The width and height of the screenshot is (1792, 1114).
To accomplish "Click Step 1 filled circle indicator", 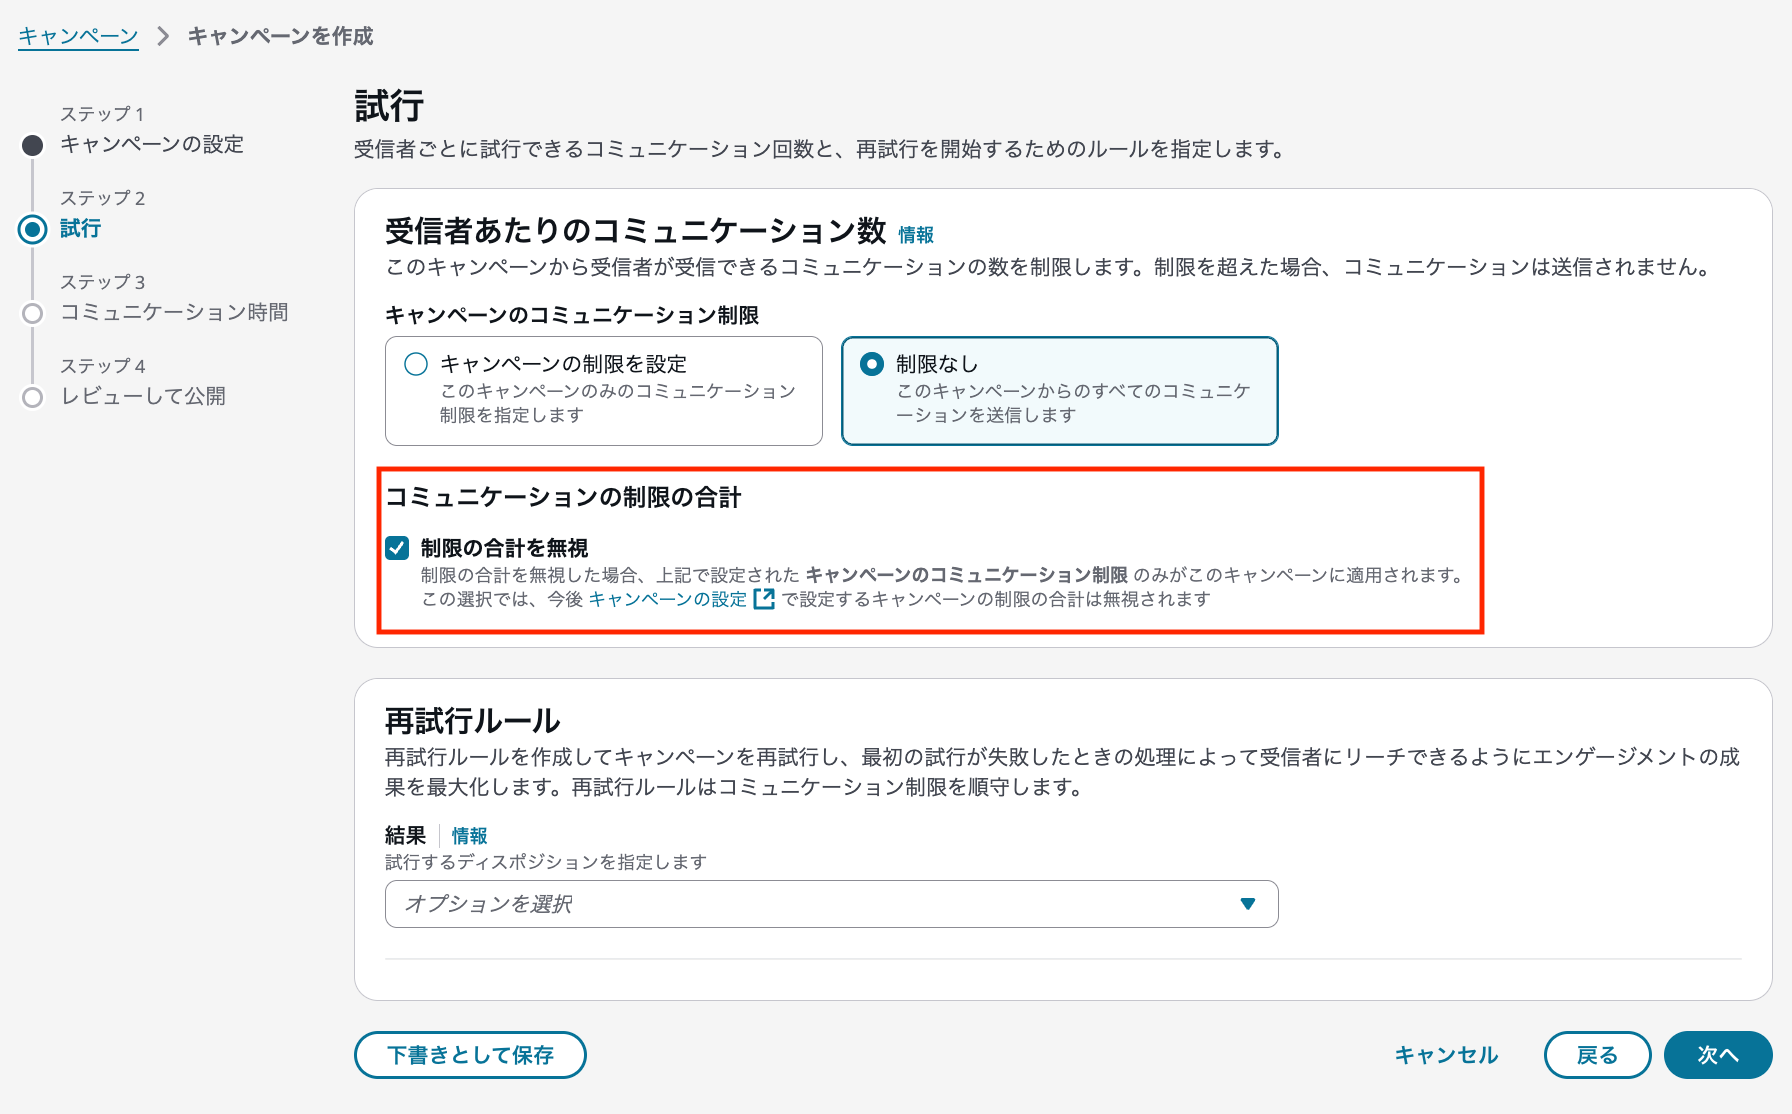I will click(33, 145).
